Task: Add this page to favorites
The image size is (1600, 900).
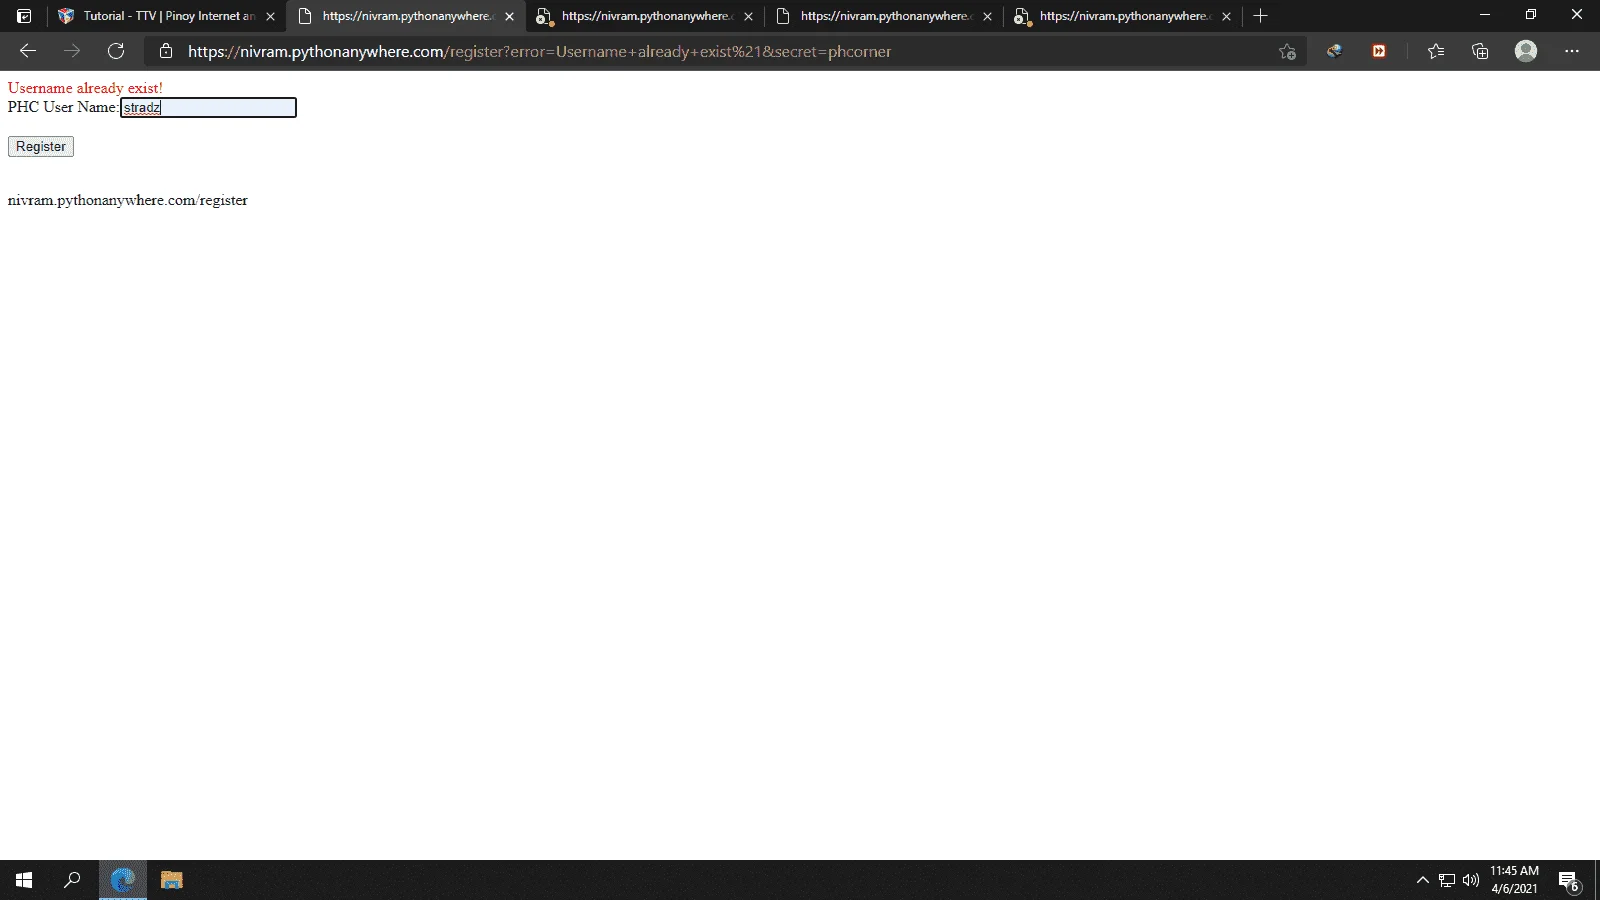Action: pos(1287,52)
